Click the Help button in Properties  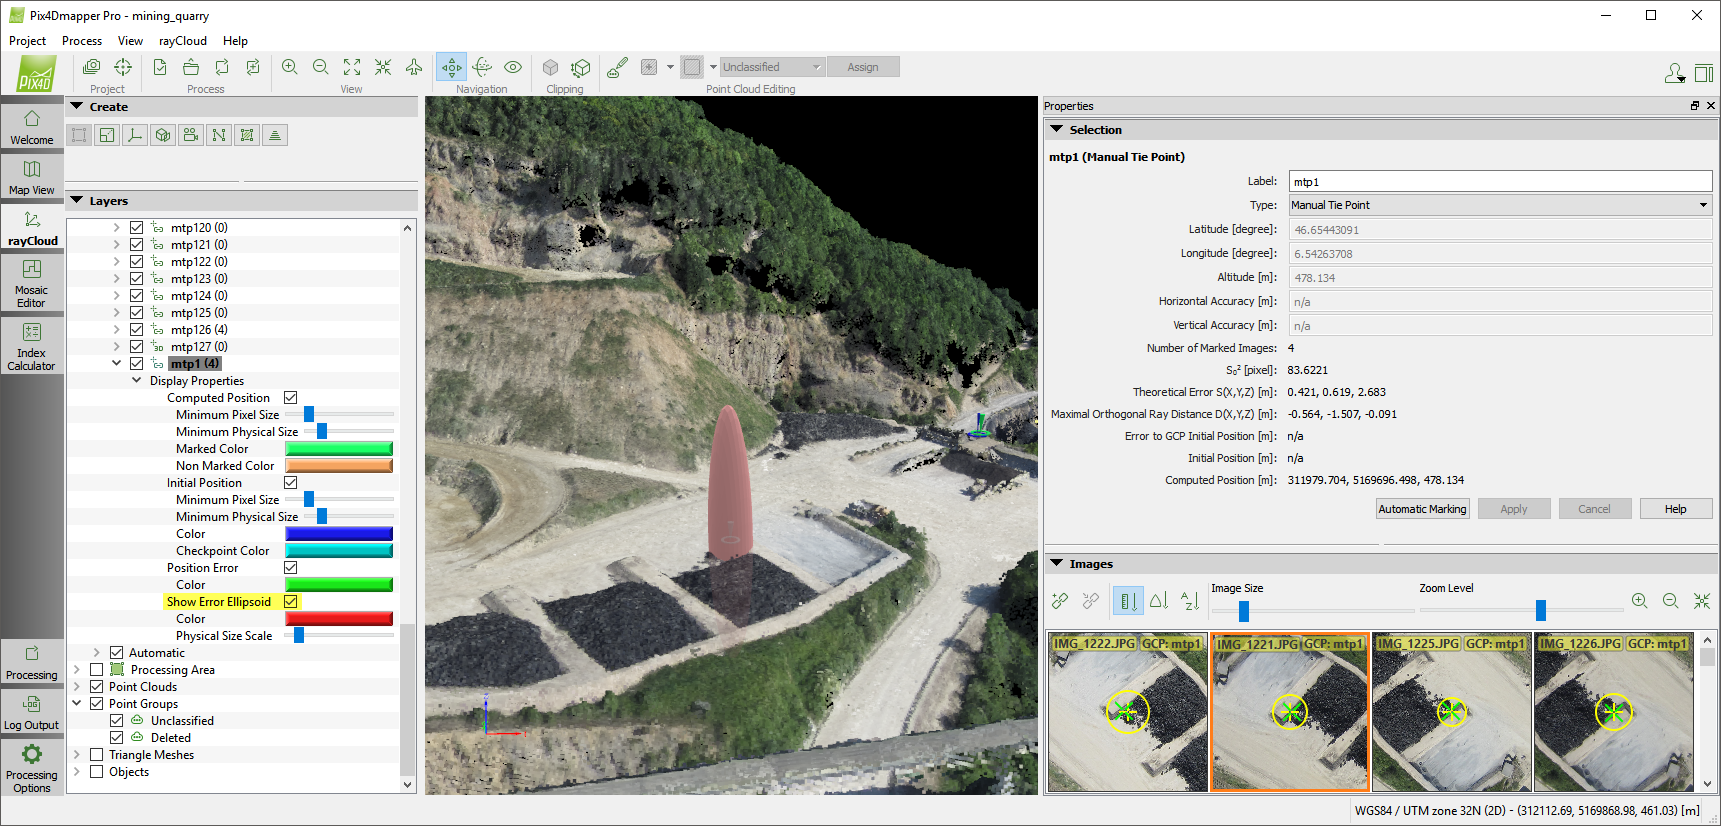tap(1675, 509)
